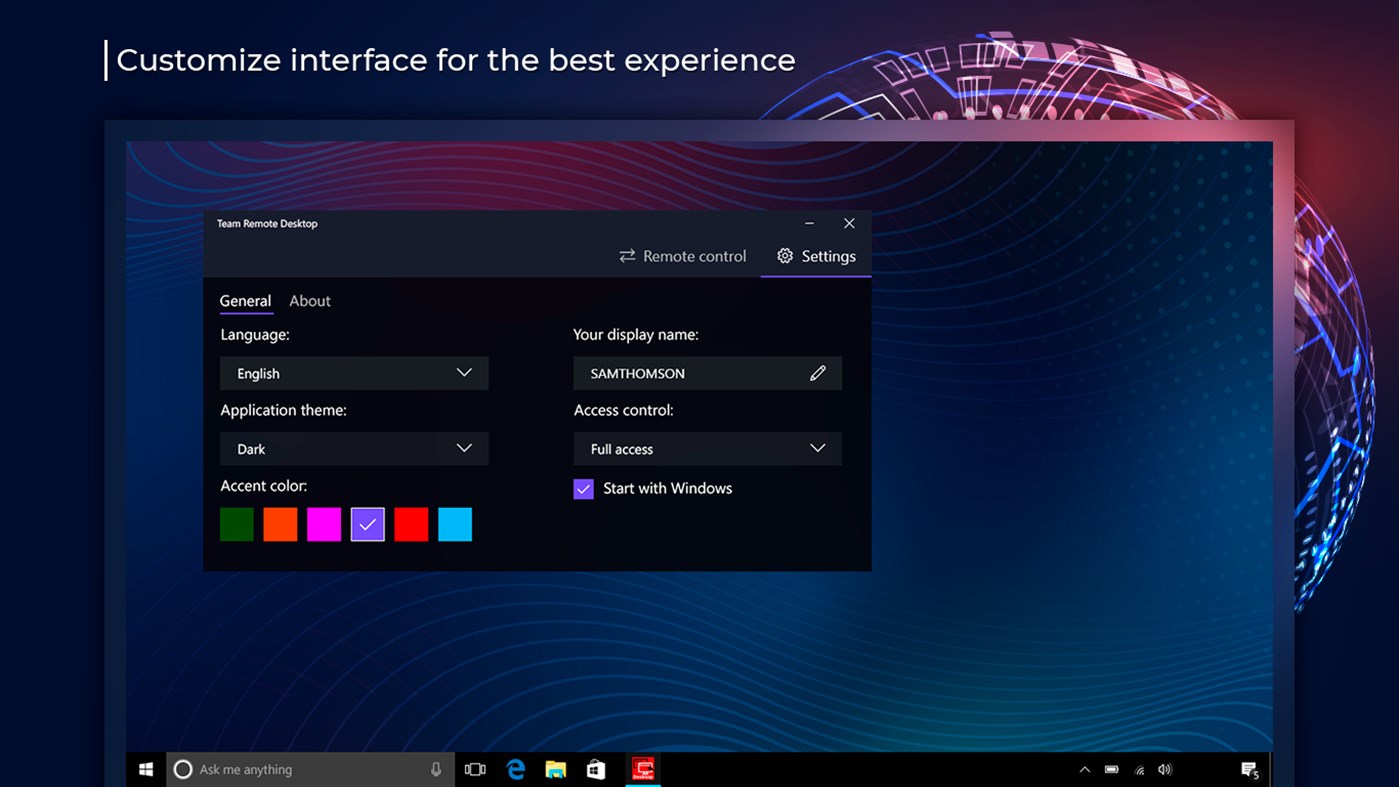
Task: Click the gear icon on Settings tab
Action: [x=785, y=256]
